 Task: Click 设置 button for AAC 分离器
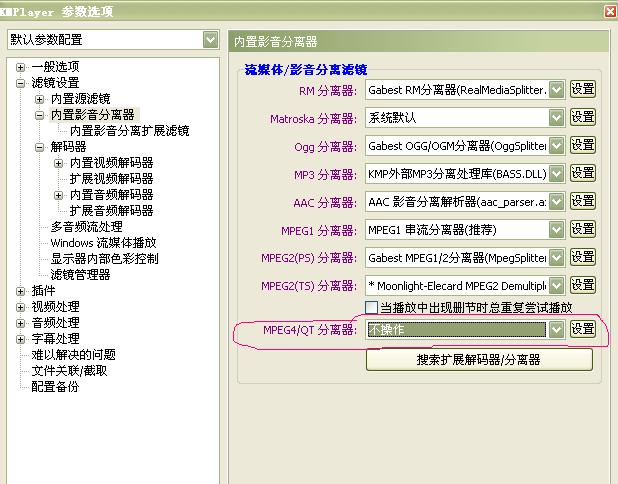tap(582, 202)
